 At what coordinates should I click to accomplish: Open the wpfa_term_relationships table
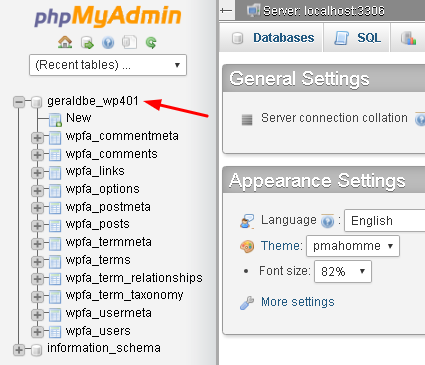click(134, 278)
